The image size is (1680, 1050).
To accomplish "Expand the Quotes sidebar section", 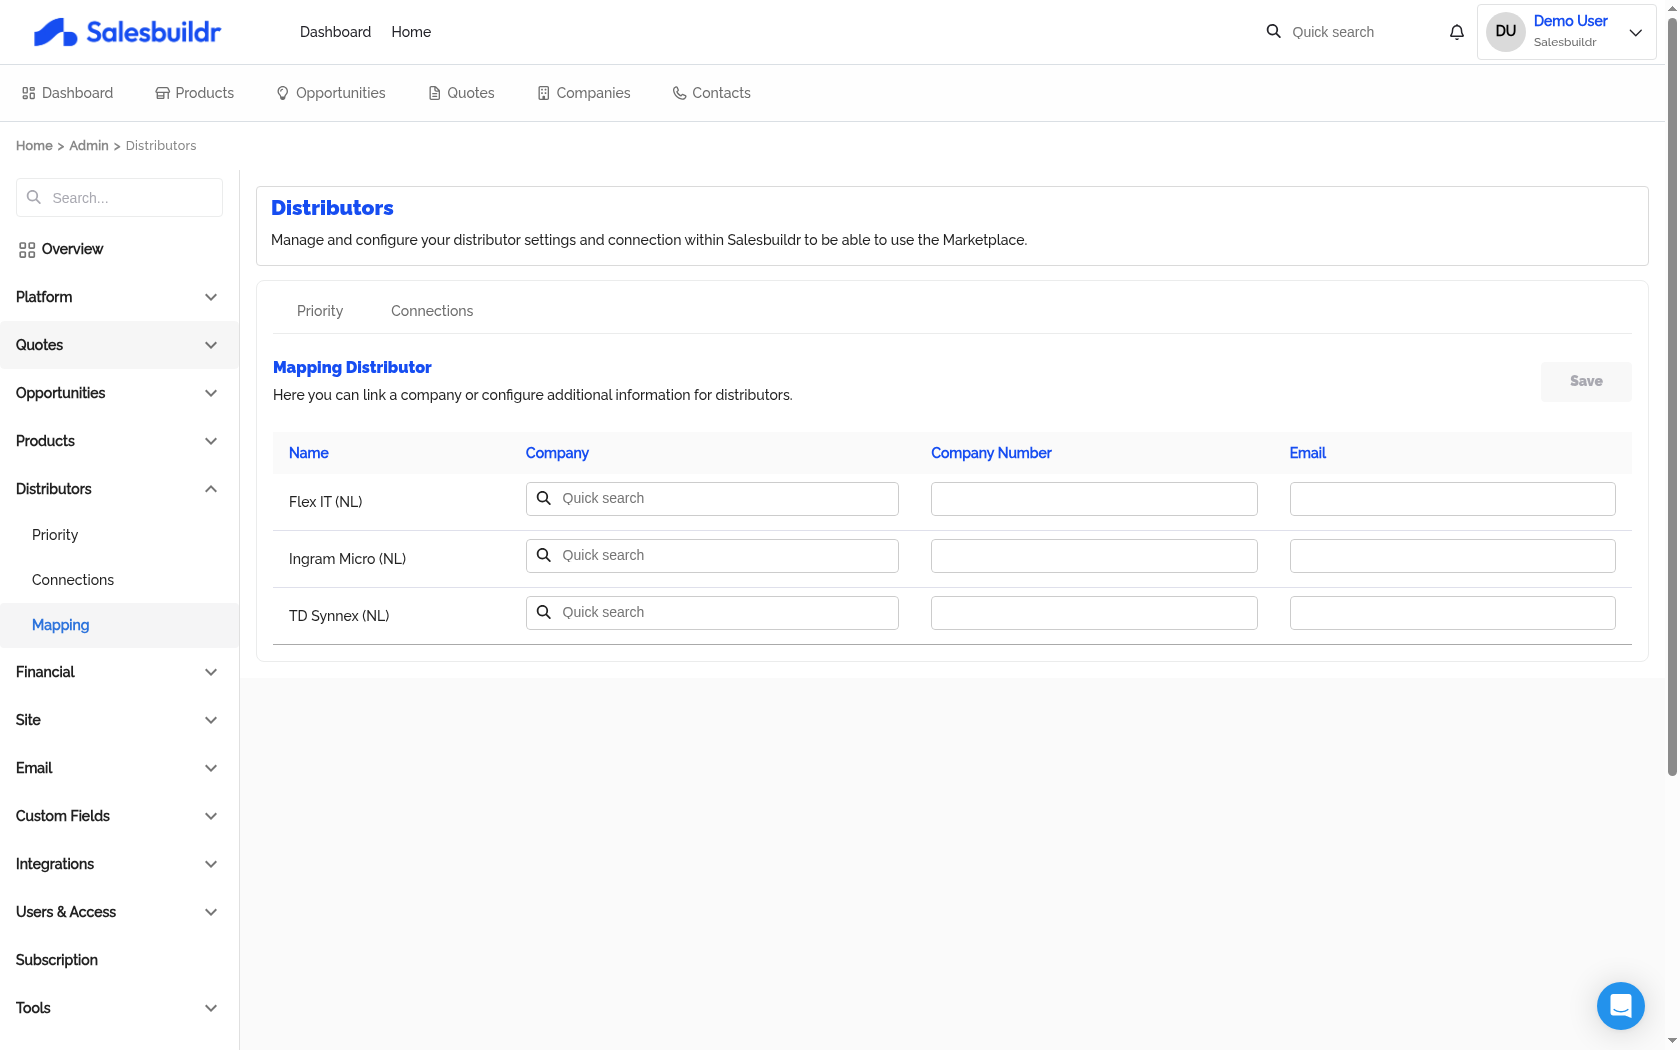I will click(119, 345).
